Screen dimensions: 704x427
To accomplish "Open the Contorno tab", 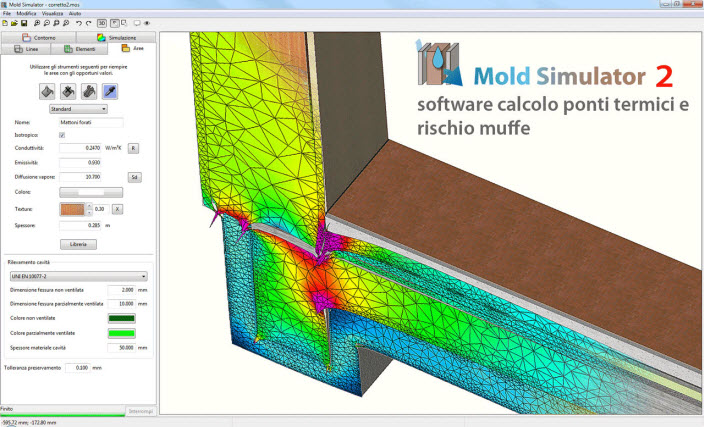I will tap(39, 37).
